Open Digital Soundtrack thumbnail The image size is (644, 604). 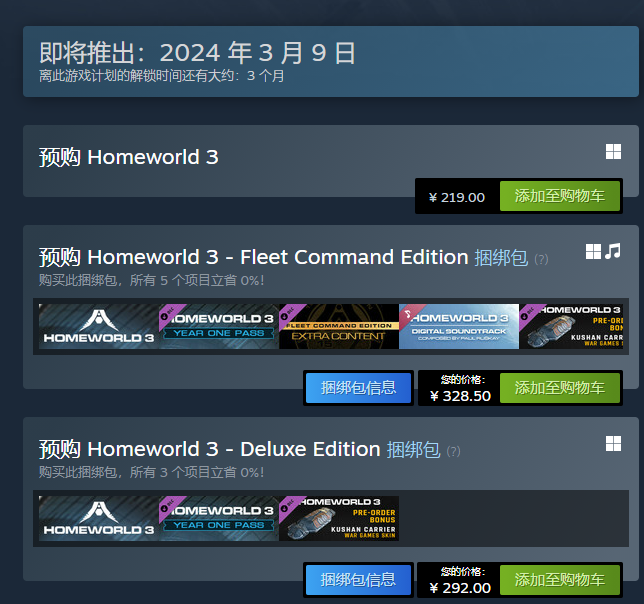459,326
